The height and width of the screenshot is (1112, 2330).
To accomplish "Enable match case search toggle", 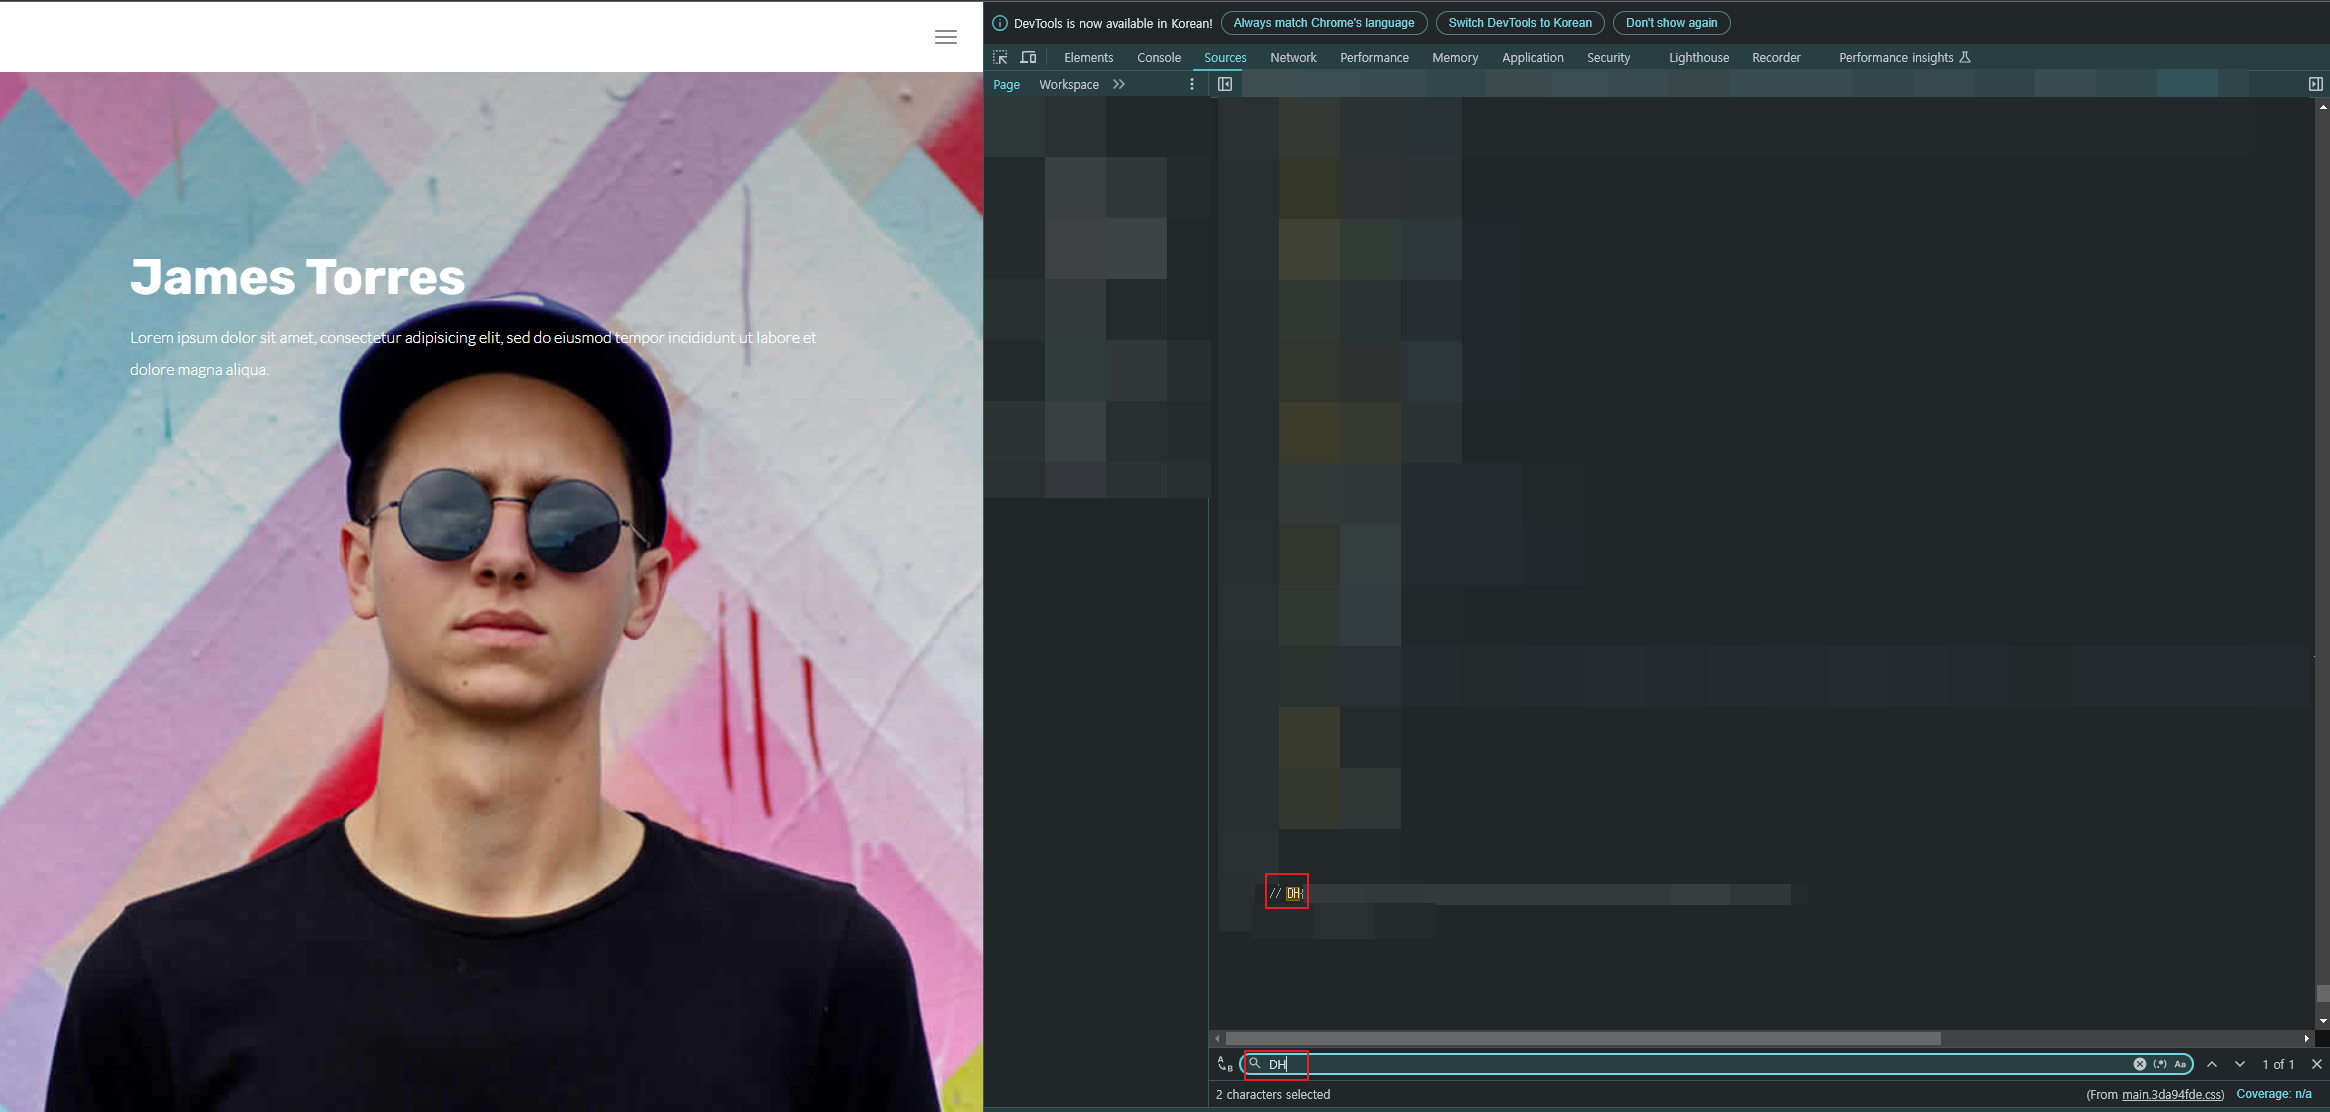I will pos(2180,1064).
